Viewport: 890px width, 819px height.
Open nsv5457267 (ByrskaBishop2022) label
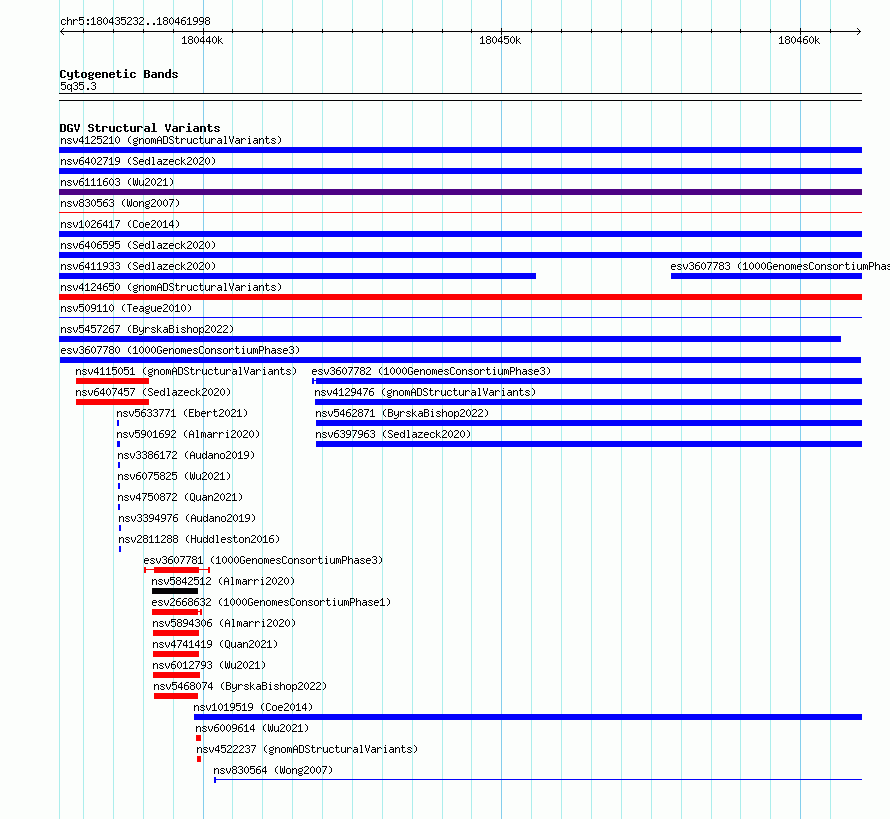(147, 329)
